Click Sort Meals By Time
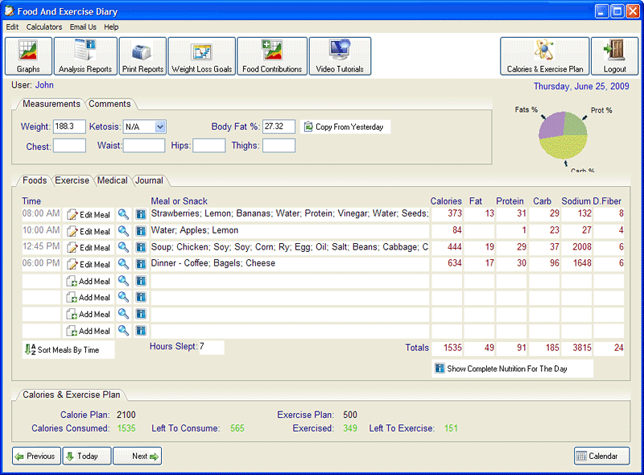644x475 pixels. pyautogui.click(x=69, y=349)
